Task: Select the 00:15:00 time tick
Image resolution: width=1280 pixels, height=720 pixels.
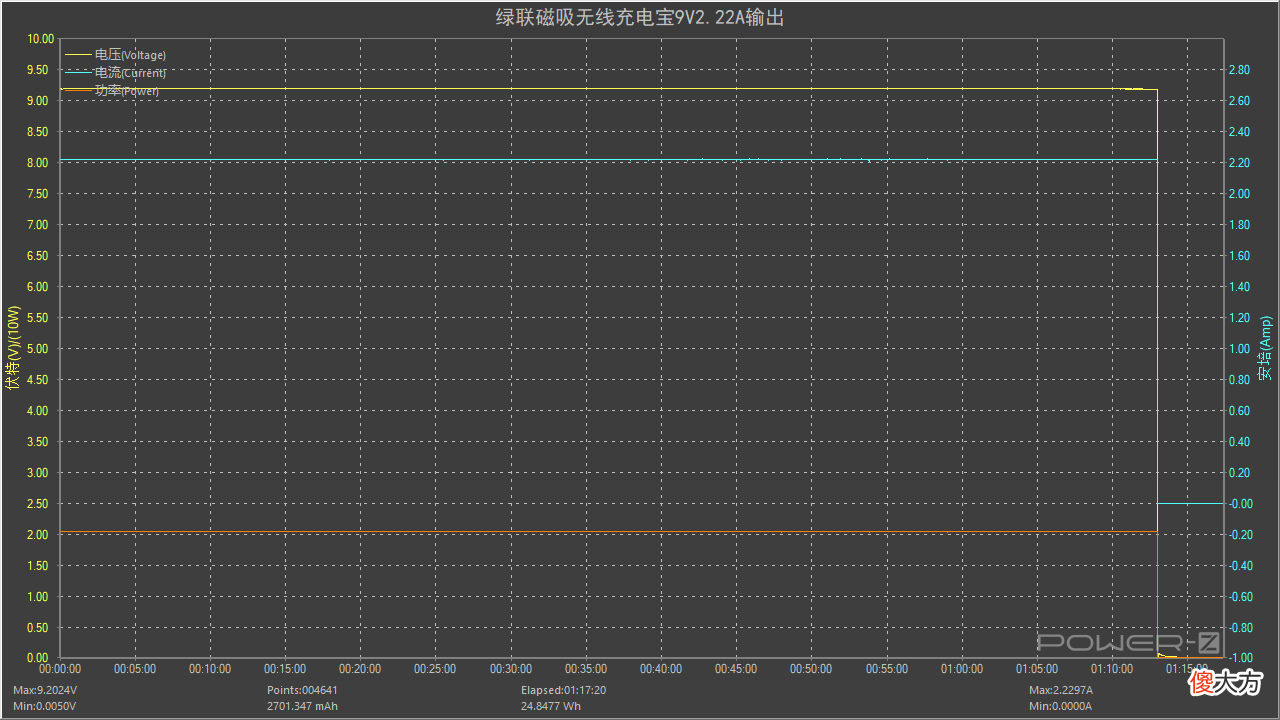Action: 285,670
